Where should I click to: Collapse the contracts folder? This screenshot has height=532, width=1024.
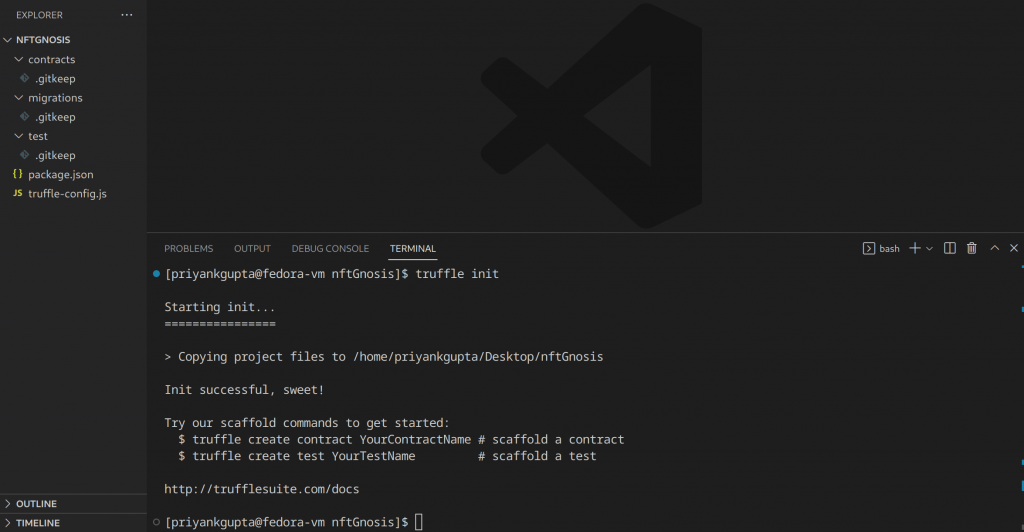(x=18, y=59)
